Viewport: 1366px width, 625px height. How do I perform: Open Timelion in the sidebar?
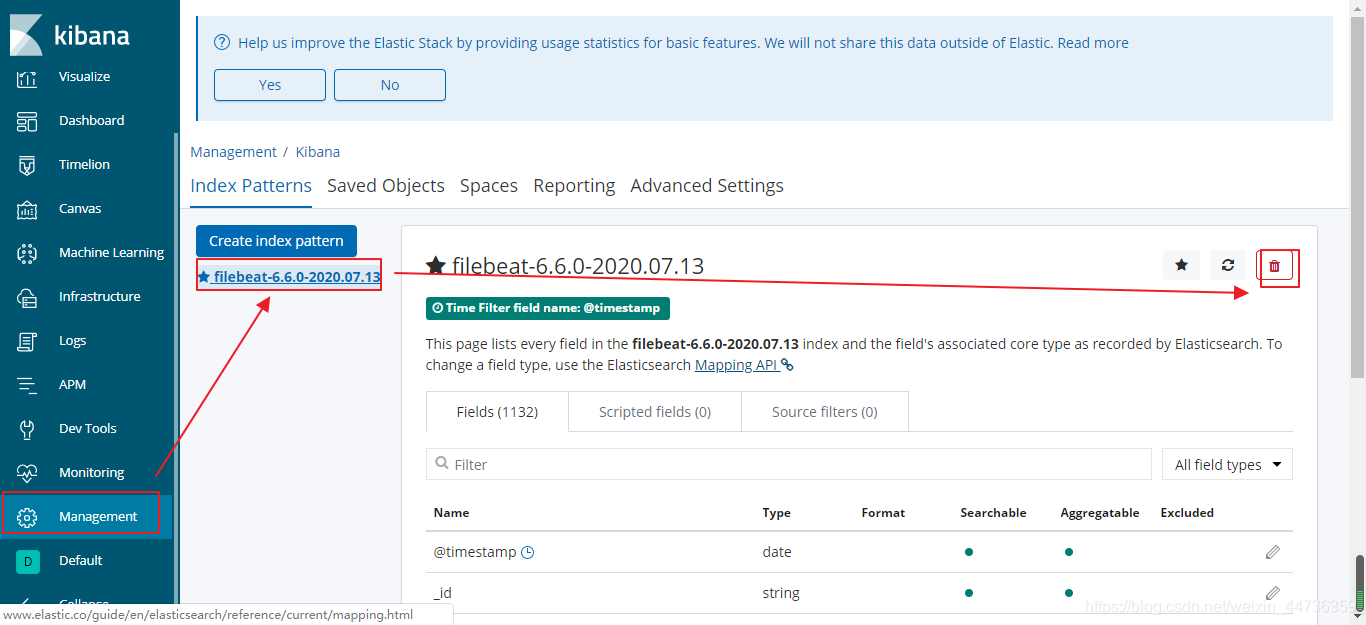84,165
